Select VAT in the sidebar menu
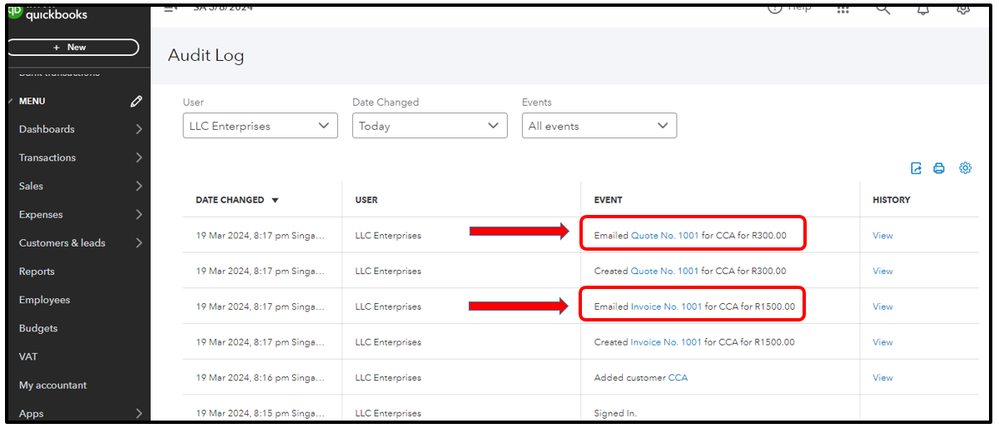Viewport: 999px width, 429px height. coord(29,357)
